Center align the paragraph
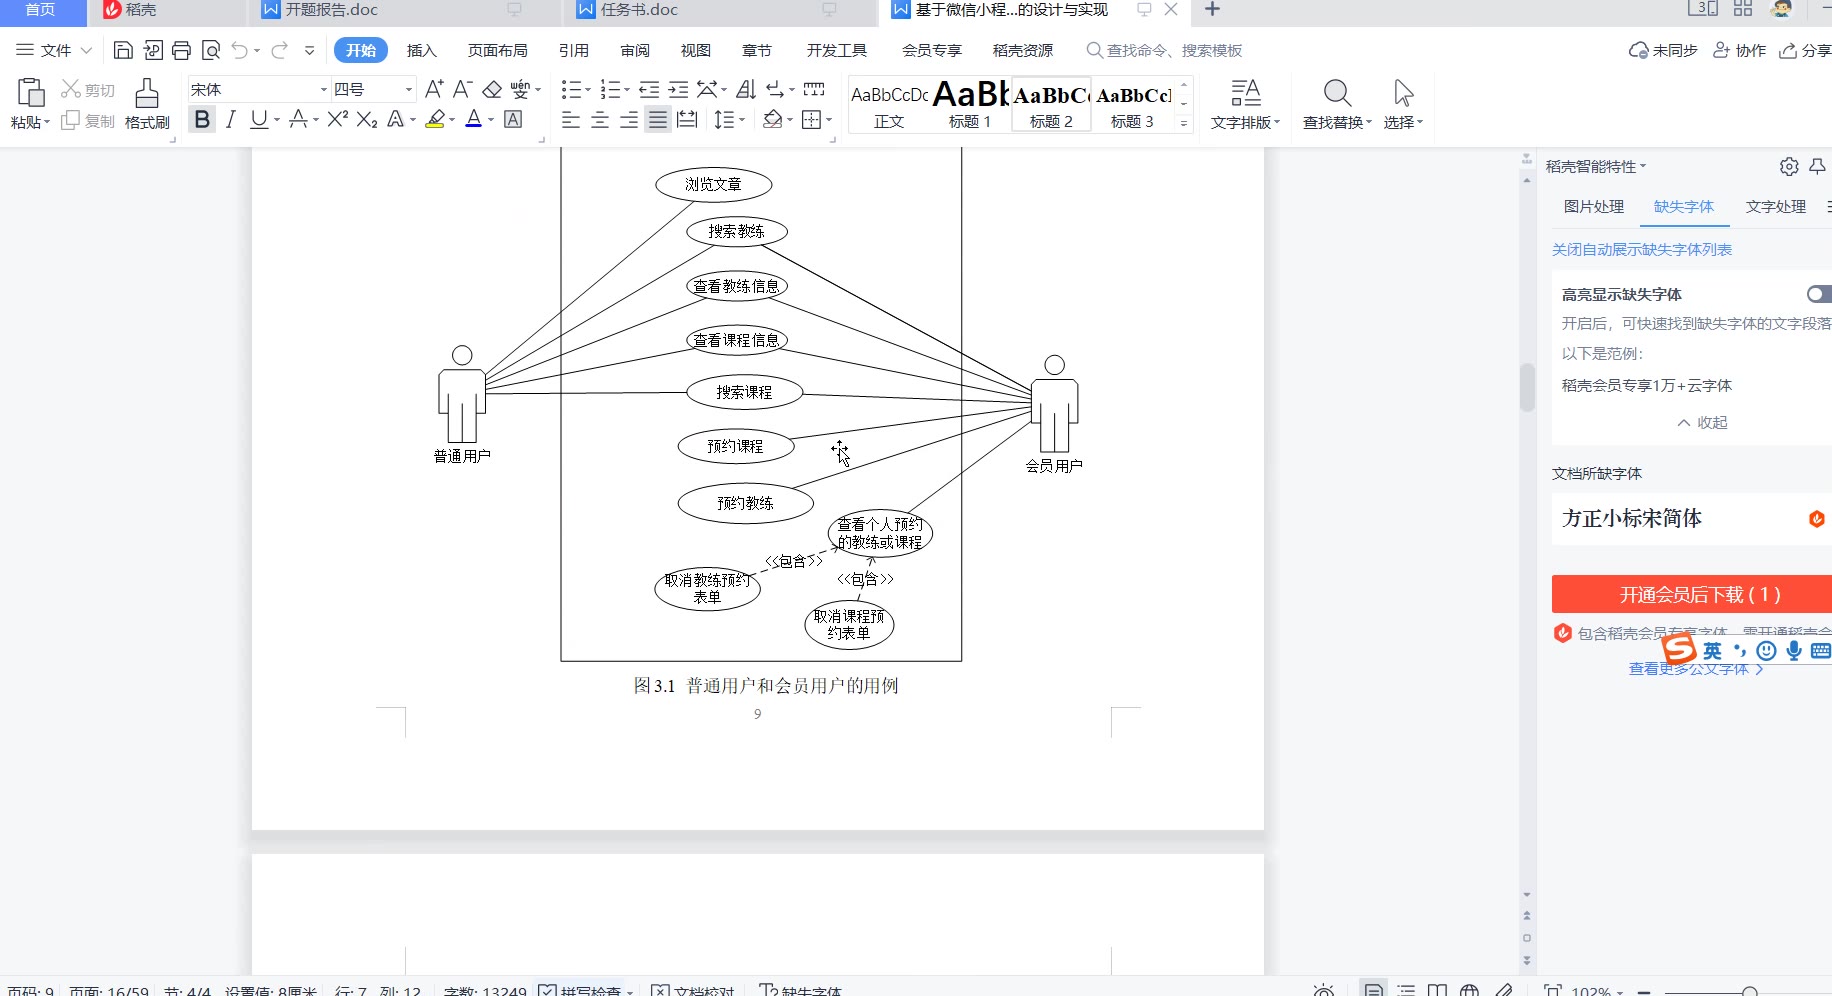The image size is (1832, 996). (x=600, y=120)
